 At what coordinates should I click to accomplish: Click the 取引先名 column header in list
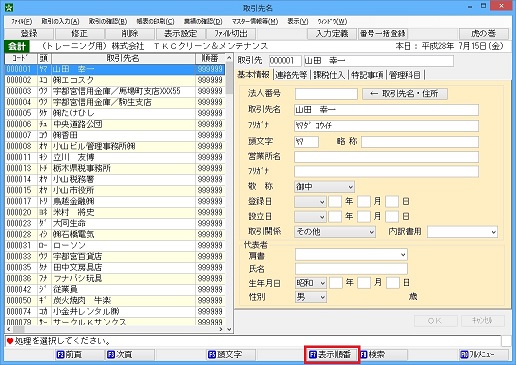pos(123,58)
